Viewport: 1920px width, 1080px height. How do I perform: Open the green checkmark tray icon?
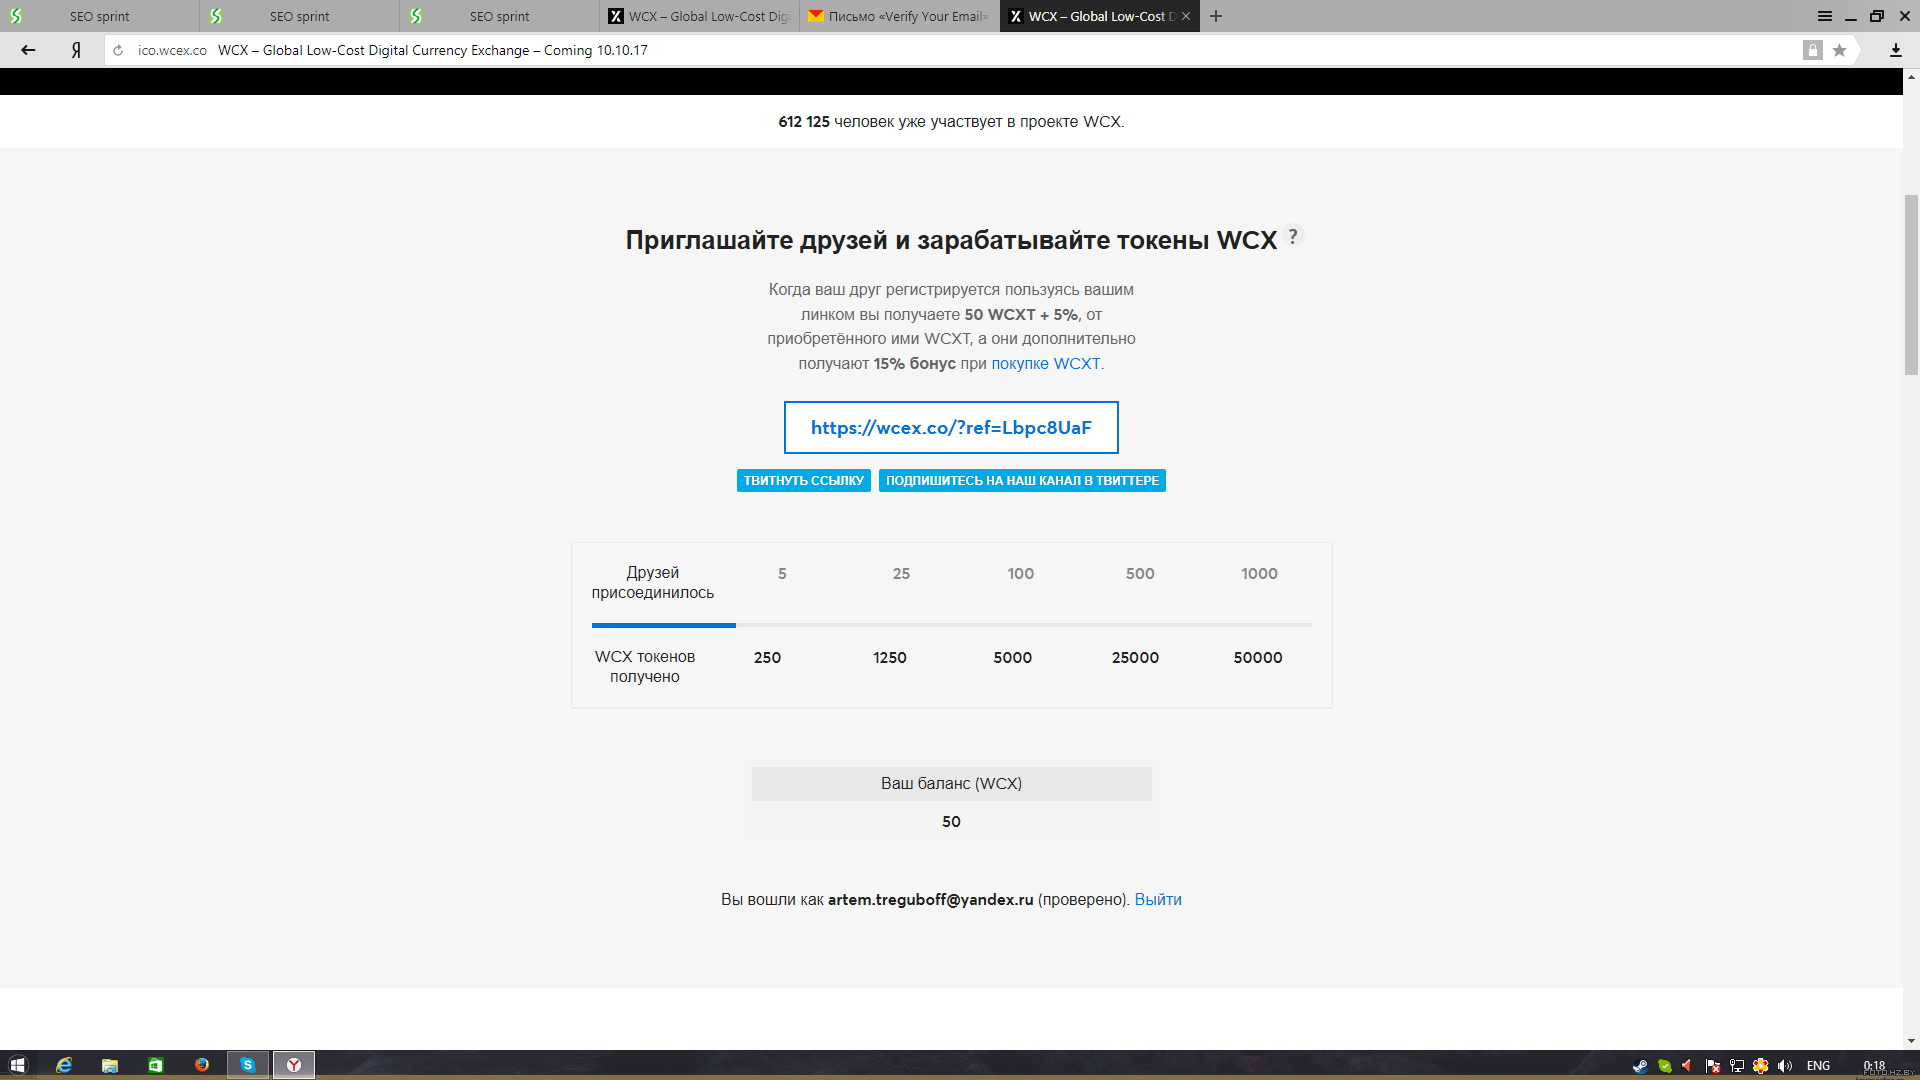click(1664, 1066)
